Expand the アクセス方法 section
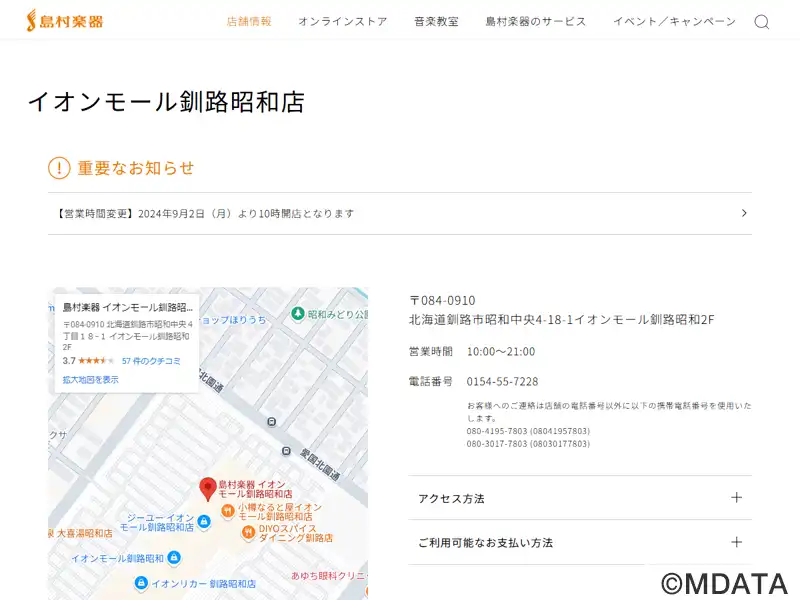This screenshot has height=600, width=800. point(580,498)
